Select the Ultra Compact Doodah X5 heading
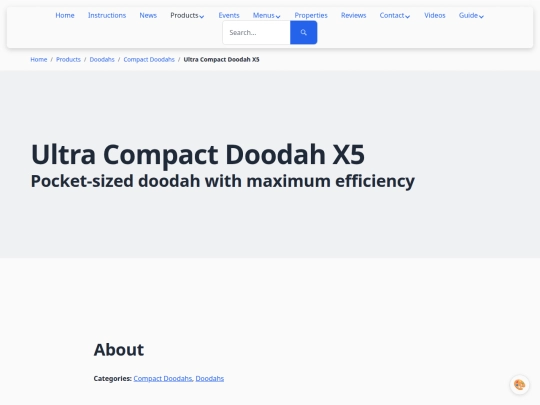The width and height of the screenshot is (540, 405). pos(198,154)
